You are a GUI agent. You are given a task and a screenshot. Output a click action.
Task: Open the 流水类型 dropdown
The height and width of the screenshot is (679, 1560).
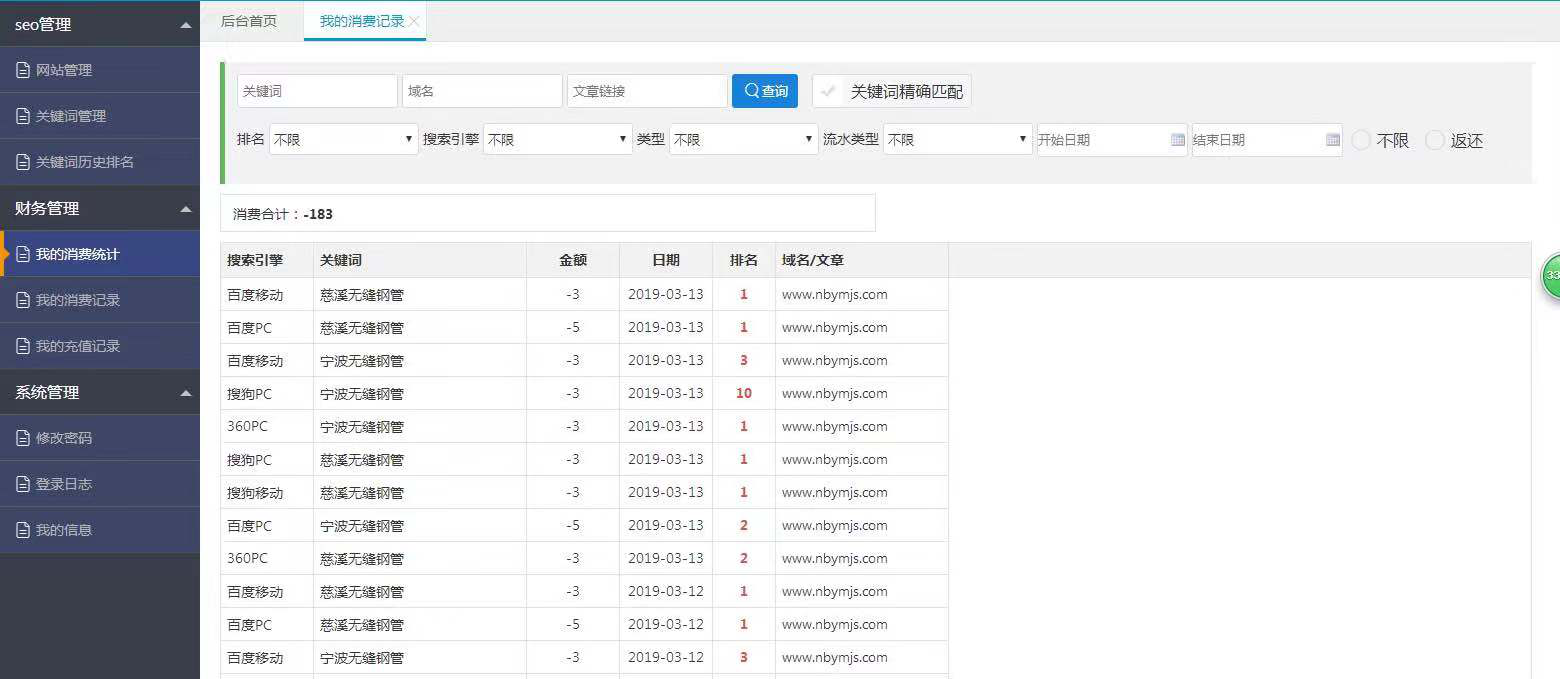click(957, 140)
